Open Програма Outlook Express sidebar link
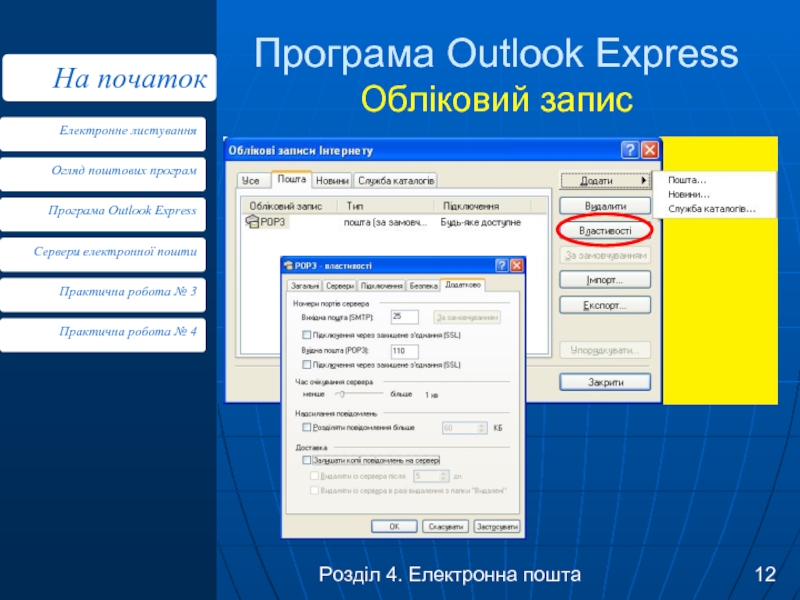The image size is (800, 600). pos(103,212)
